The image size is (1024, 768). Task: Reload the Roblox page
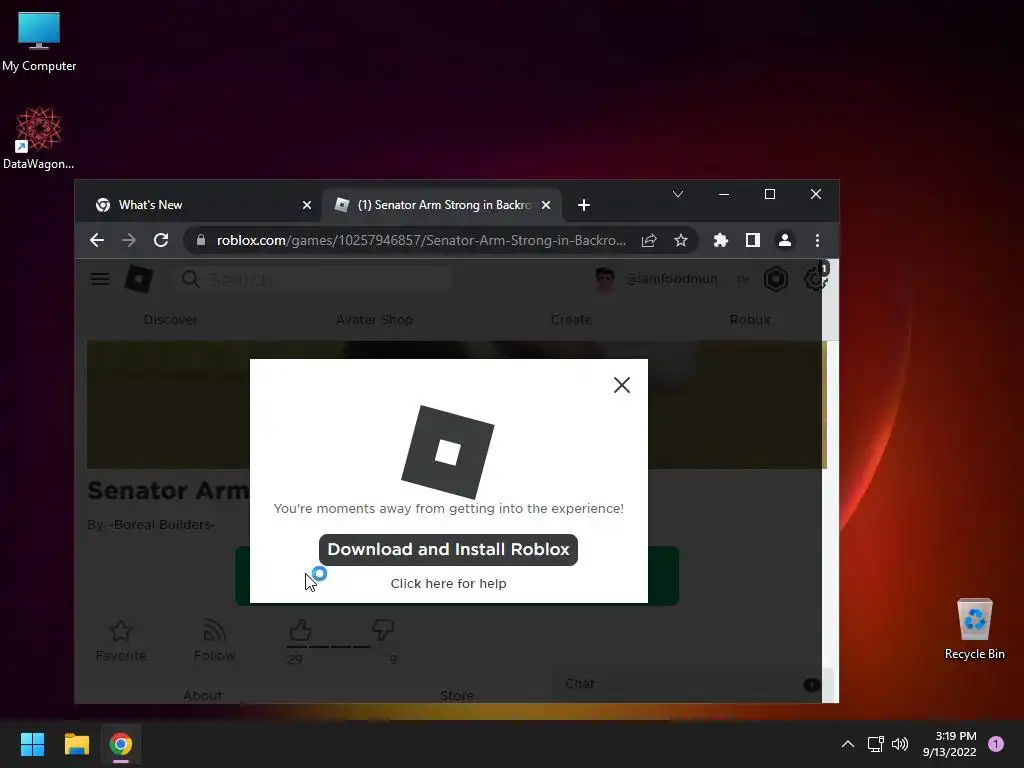tap(161, 240)
